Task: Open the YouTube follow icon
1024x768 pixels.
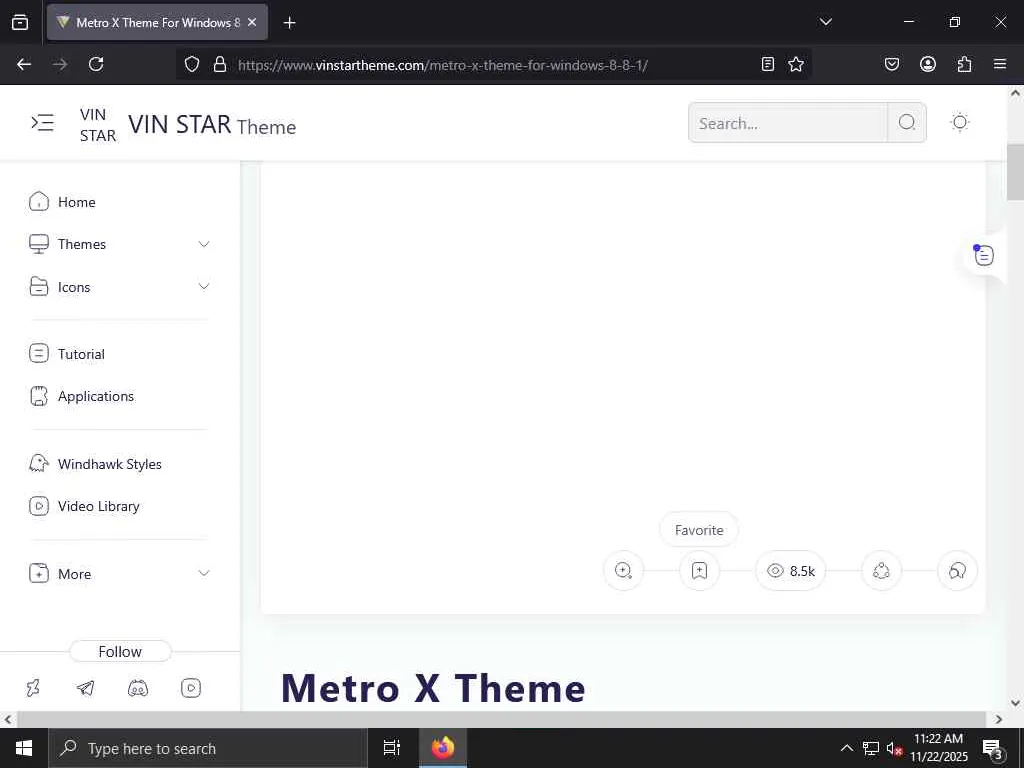Action: coord(191,688)
